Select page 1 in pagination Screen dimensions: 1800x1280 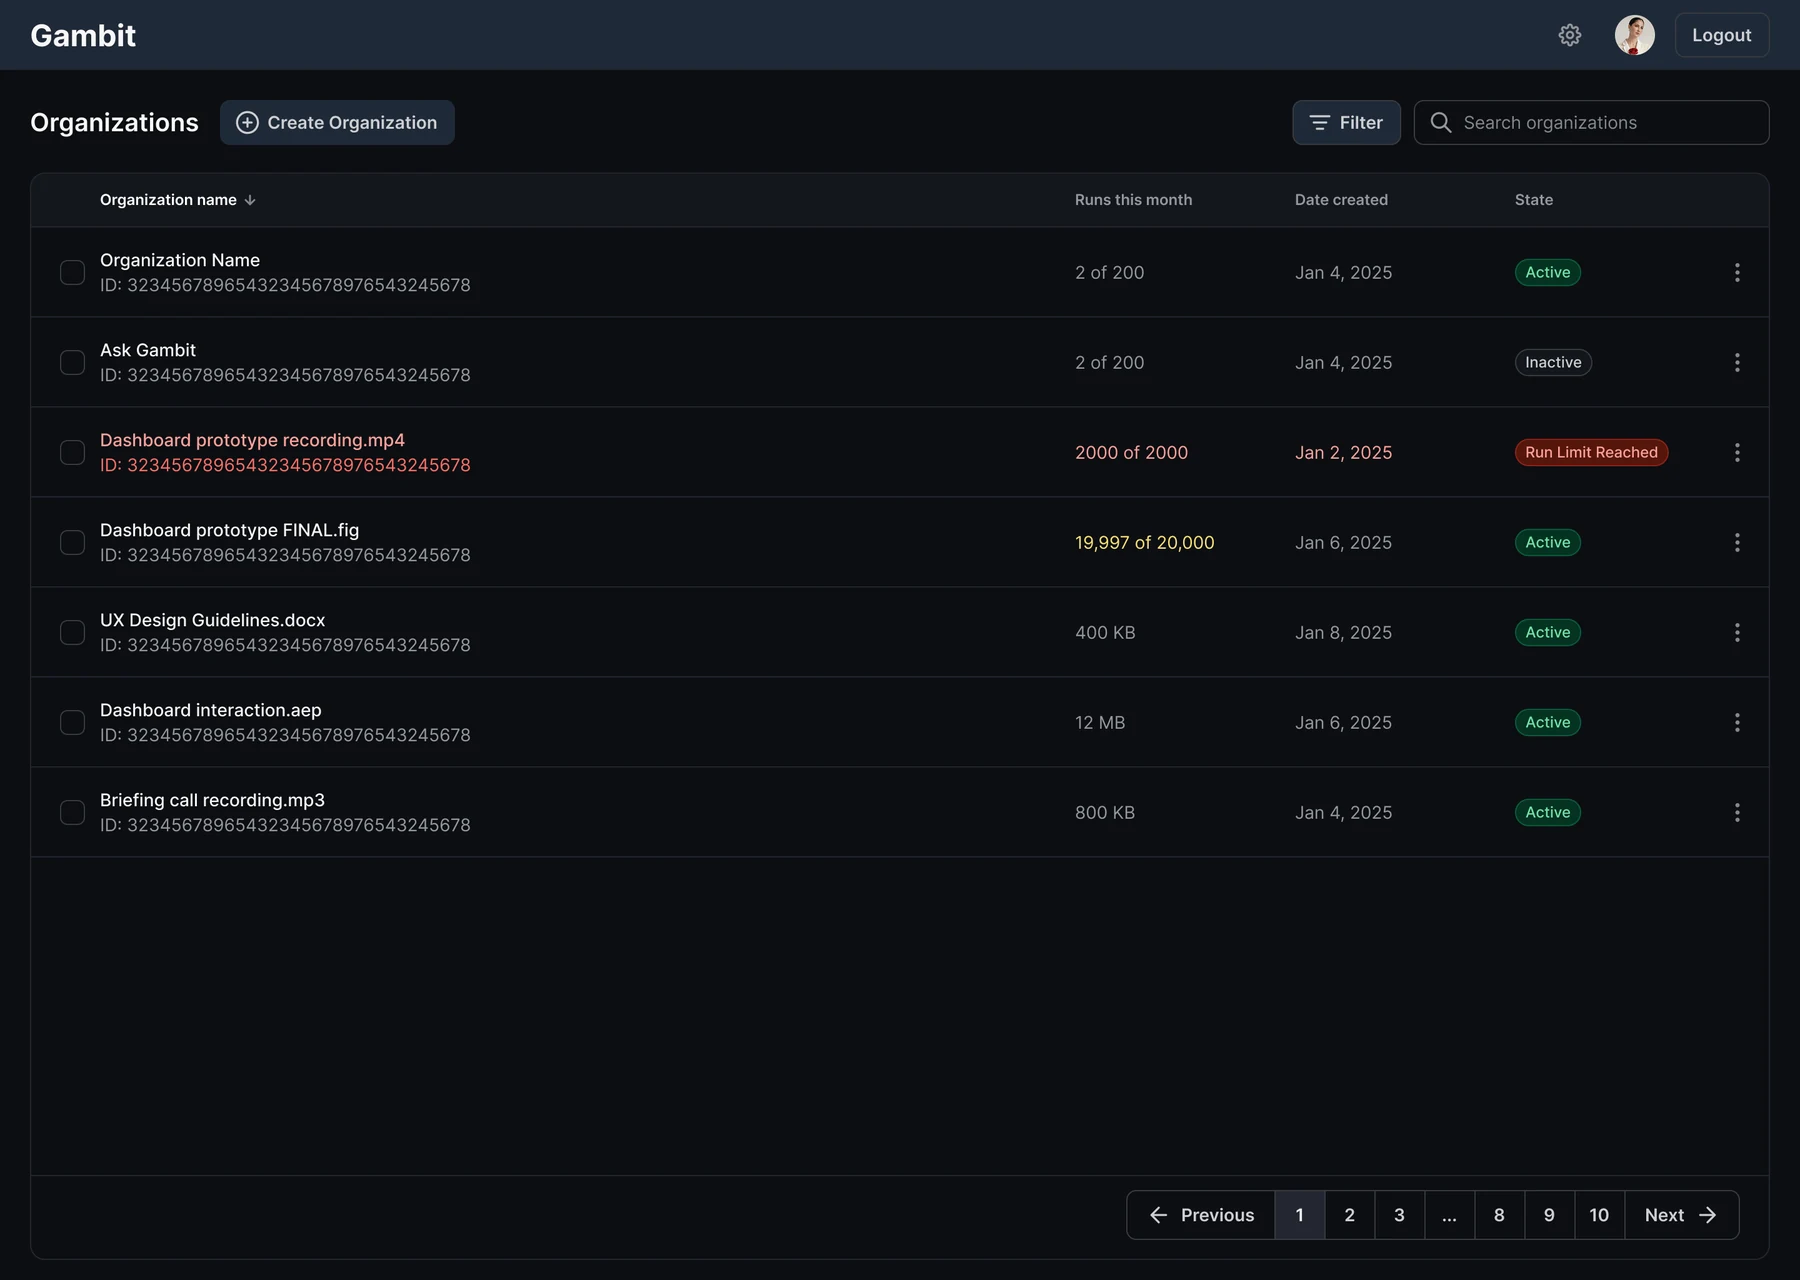tap(1300, 1215)
